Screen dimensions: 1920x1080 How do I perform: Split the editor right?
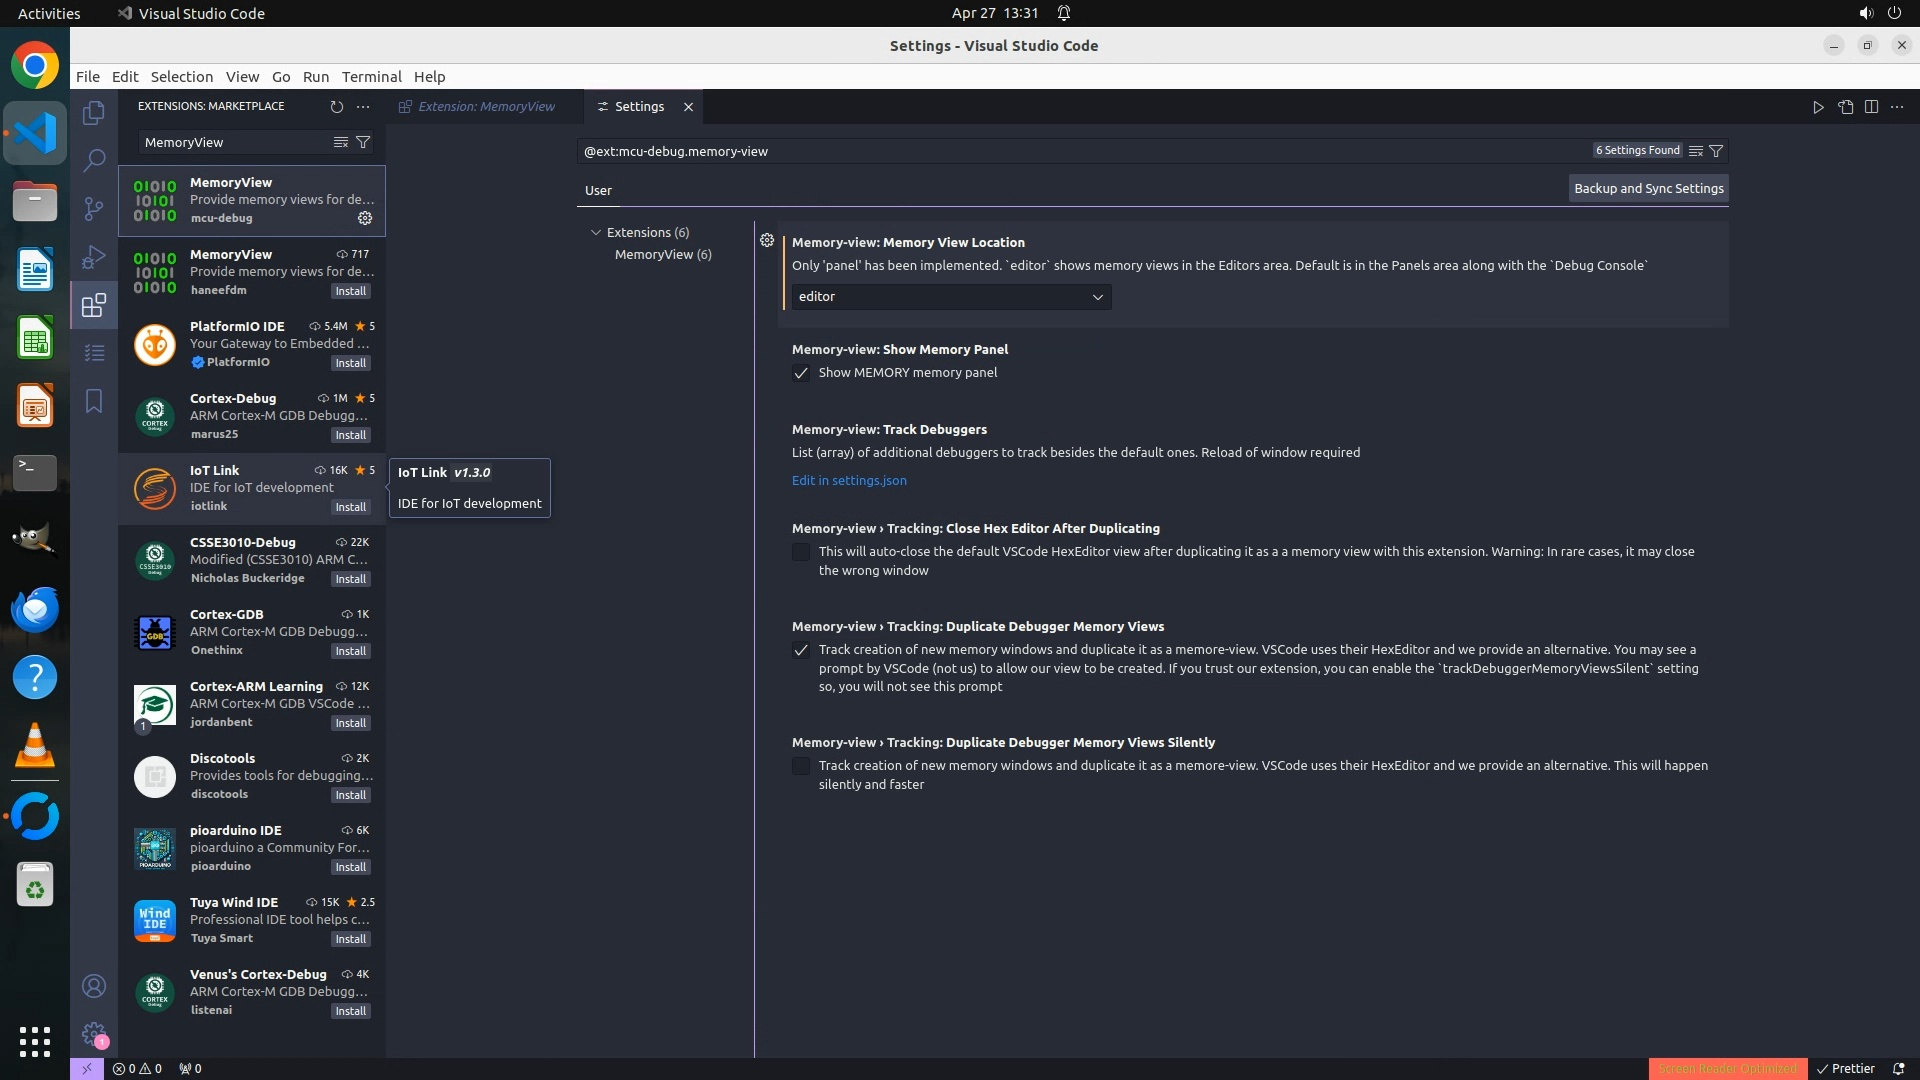1871,106
